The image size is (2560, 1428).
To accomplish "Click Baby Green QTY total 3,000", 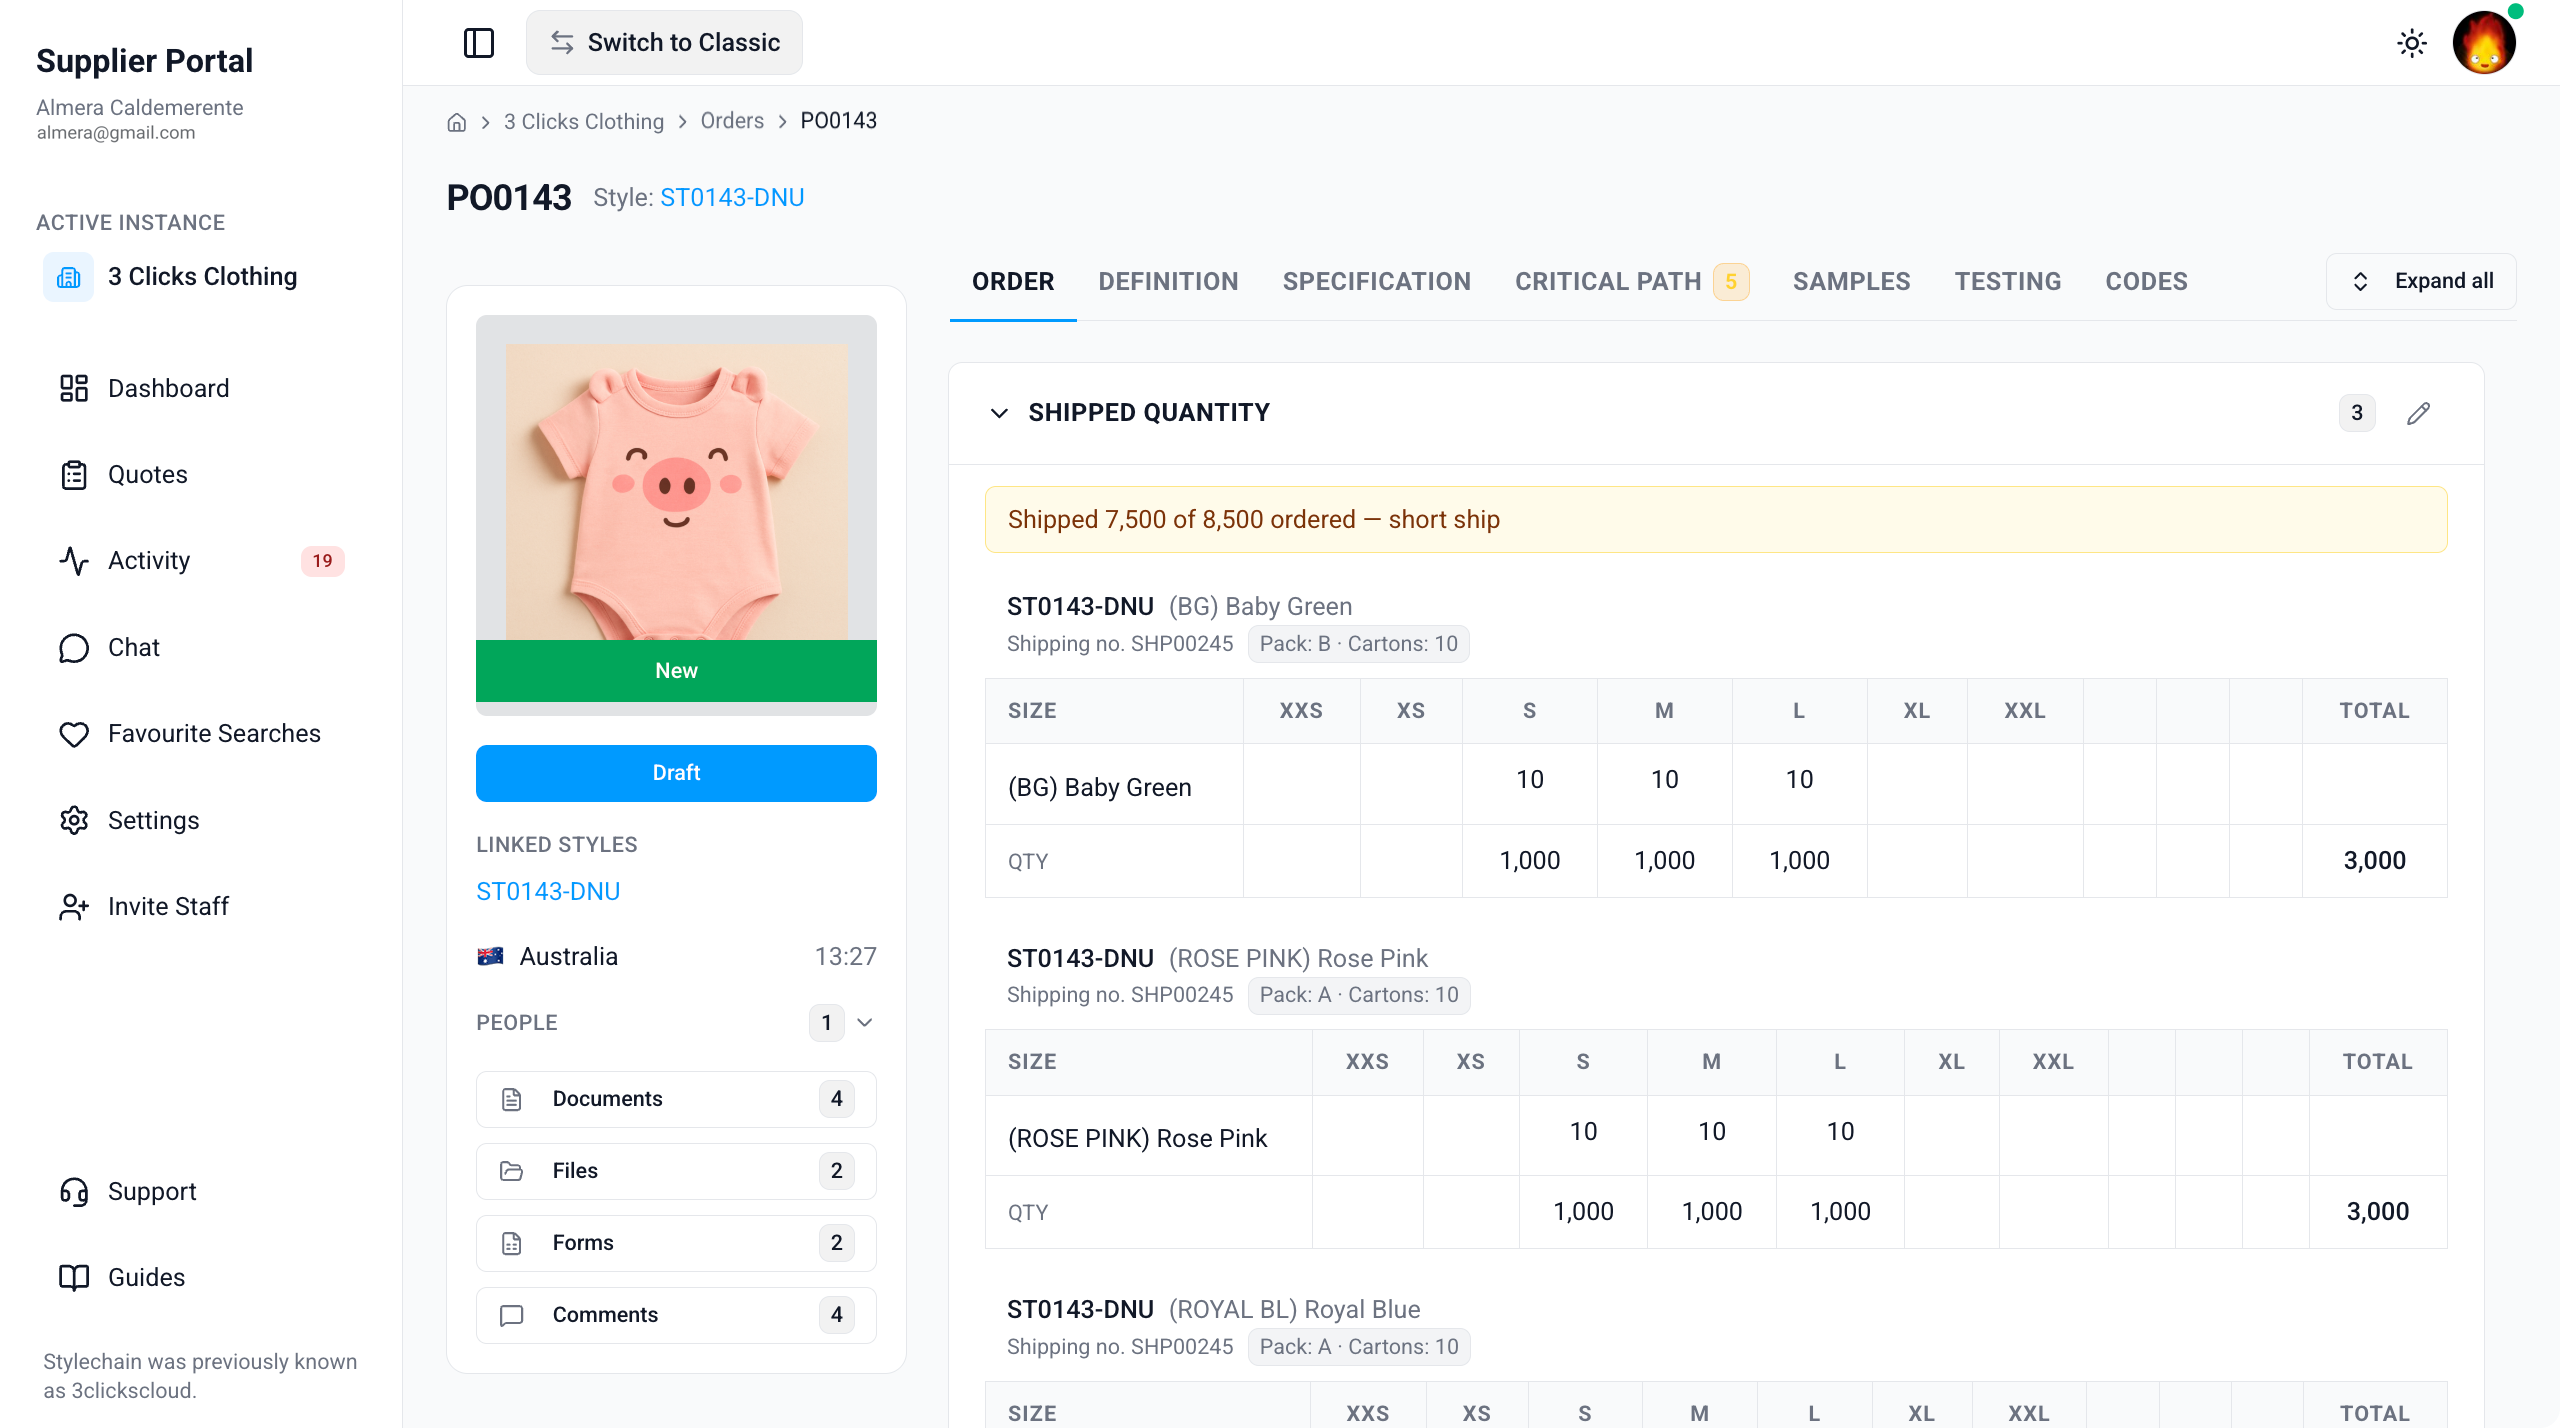I will [x=2375, y=861].
